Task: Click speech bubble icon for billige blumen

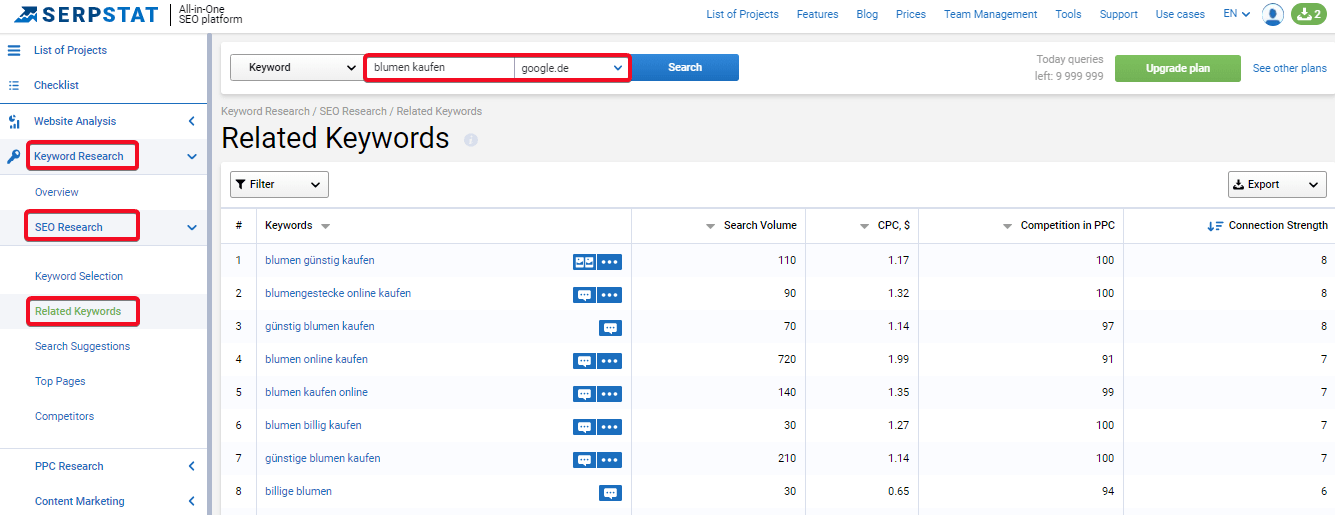Action: coord(610,493)
